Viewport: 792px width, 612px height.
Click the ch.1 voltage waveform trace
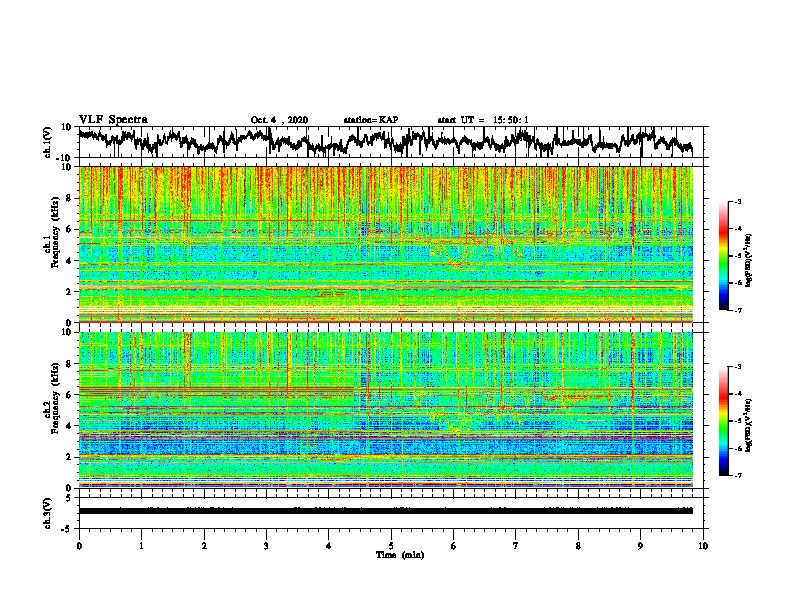click(x=385, y=141)
